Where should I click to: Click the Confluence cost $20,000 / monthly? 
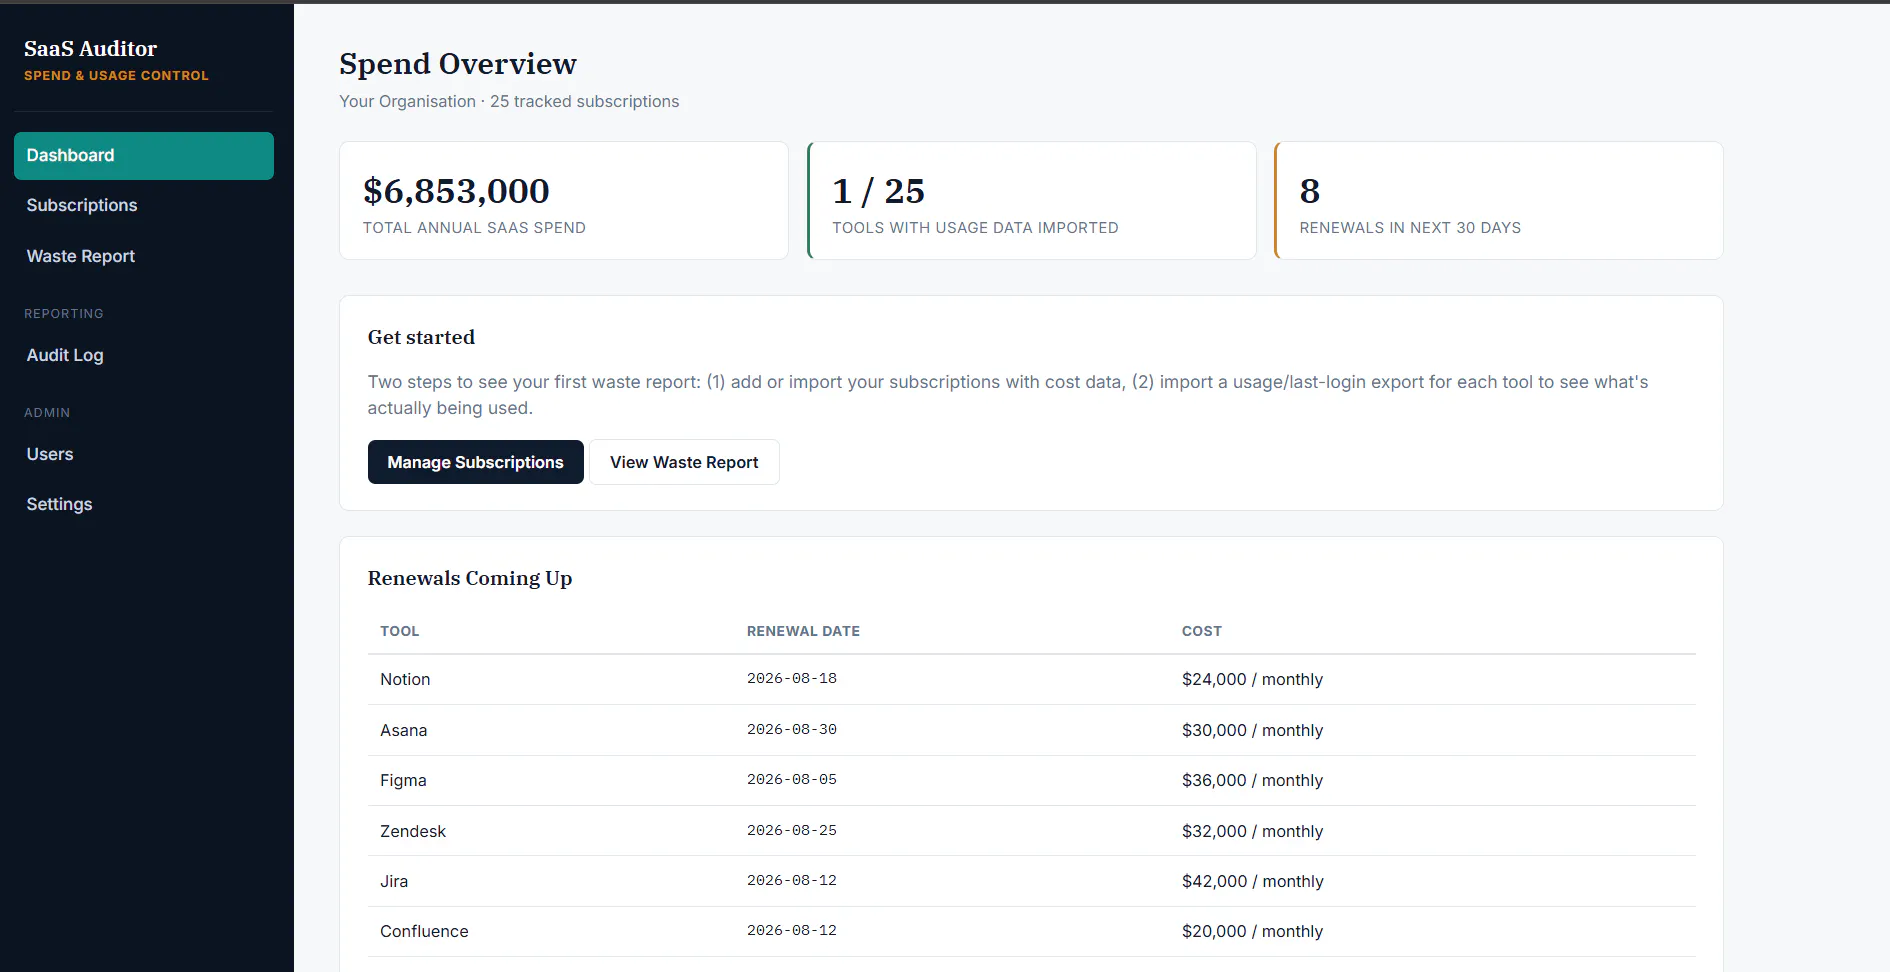pos(1252,931)
